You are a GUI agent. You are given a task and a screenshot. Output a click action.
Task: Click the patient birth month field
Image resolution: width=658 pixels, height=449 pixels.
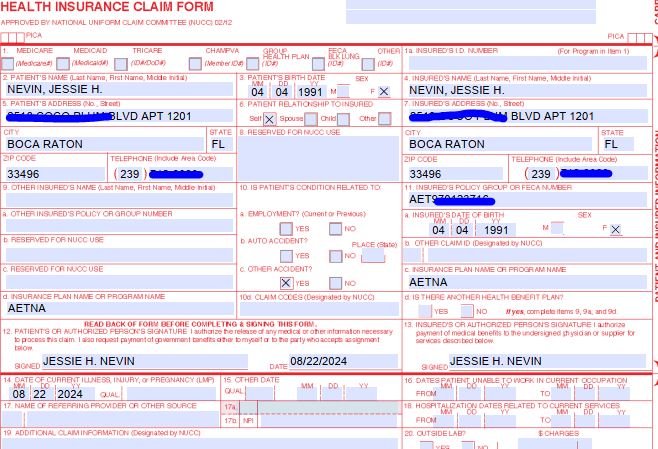258,92
